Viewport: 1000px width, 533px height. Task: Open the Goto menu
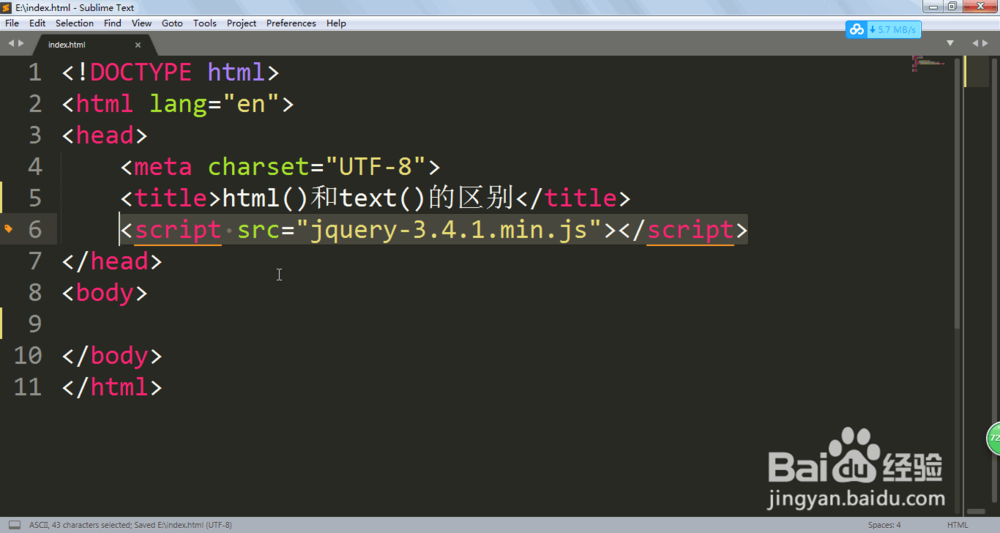tap(172, 23)
